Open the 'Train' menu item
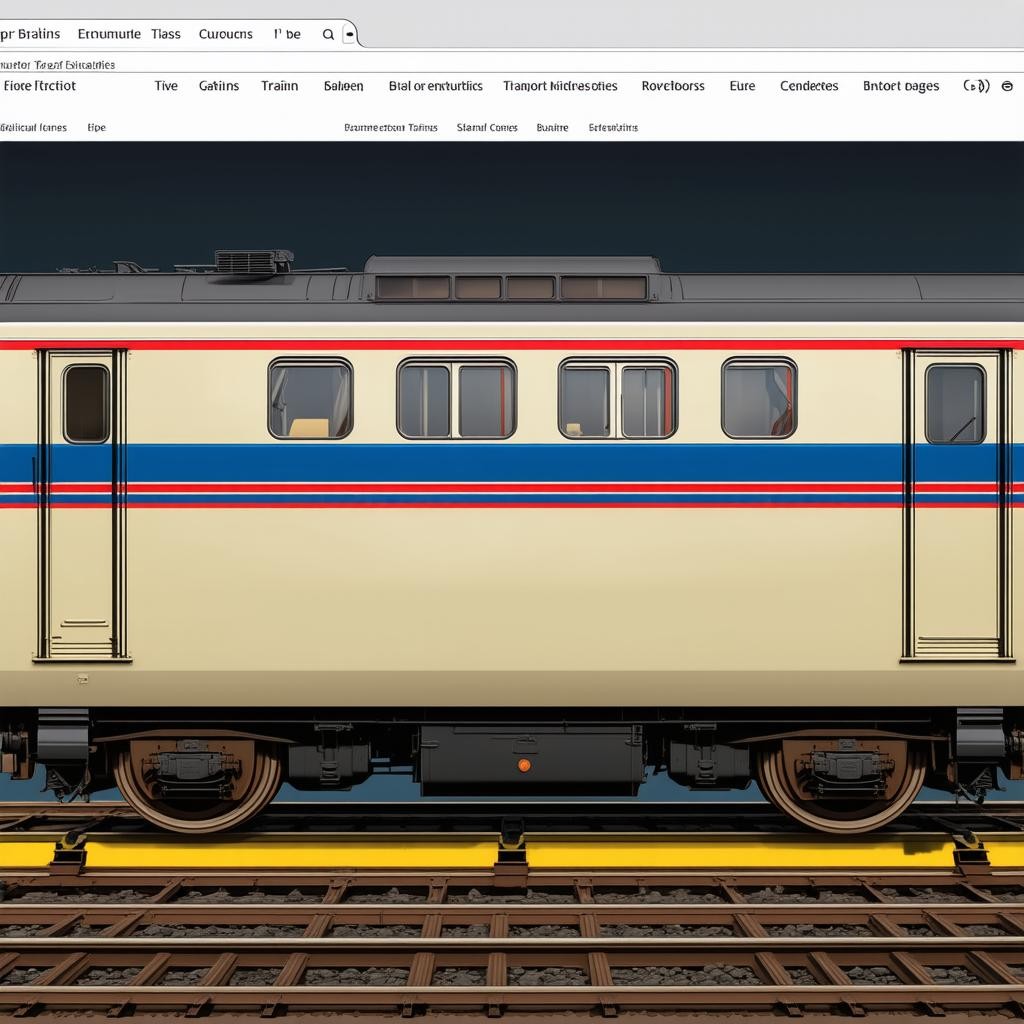This screenshot has width=1024, height=1024. click(279, 86)
